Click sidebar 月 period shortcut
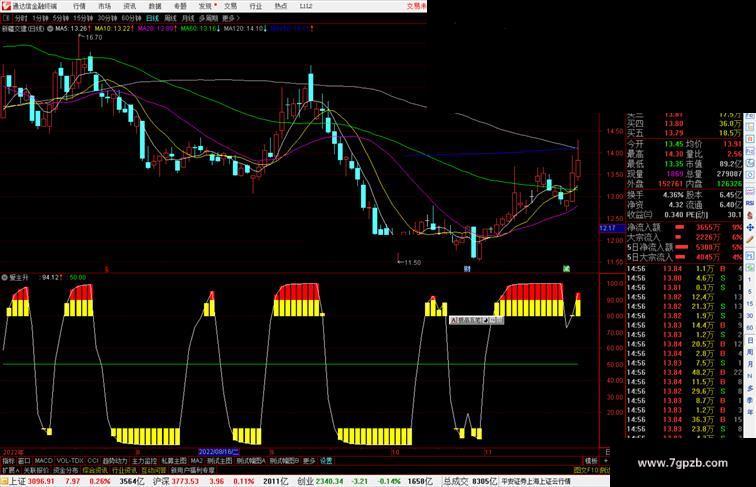The image size is (756, 487). (750, 364)
